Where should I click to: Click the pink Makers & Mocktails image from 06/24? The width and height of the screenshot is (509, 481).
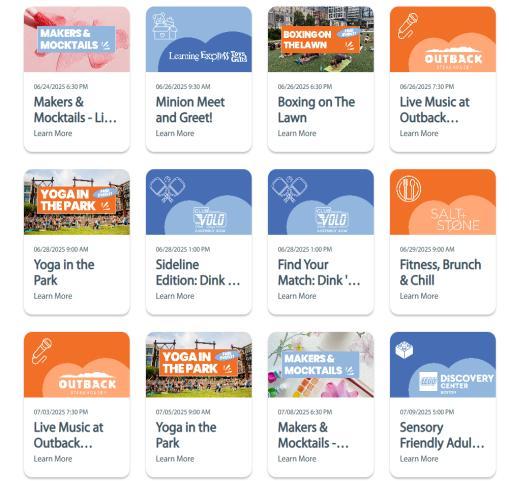77,39
